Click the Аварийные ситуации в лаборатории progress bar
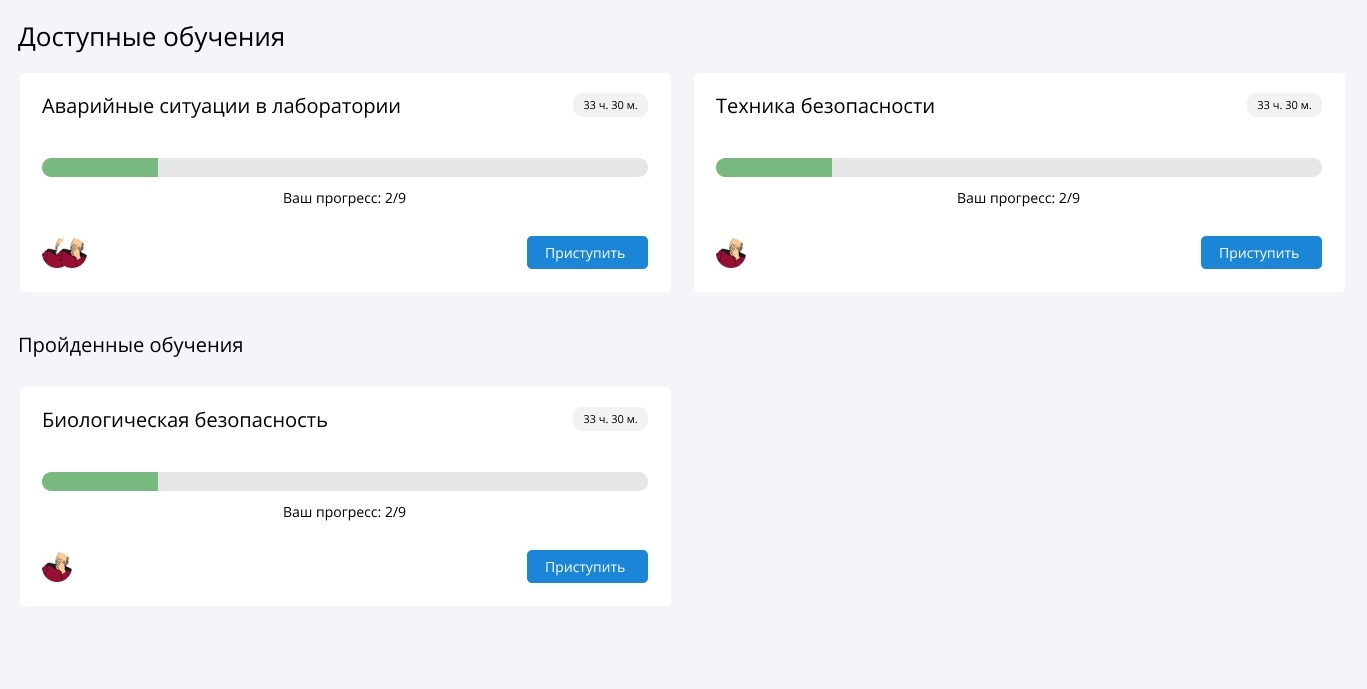The height and width of the screenshot is (689, 1367). (x=345, y=167)
